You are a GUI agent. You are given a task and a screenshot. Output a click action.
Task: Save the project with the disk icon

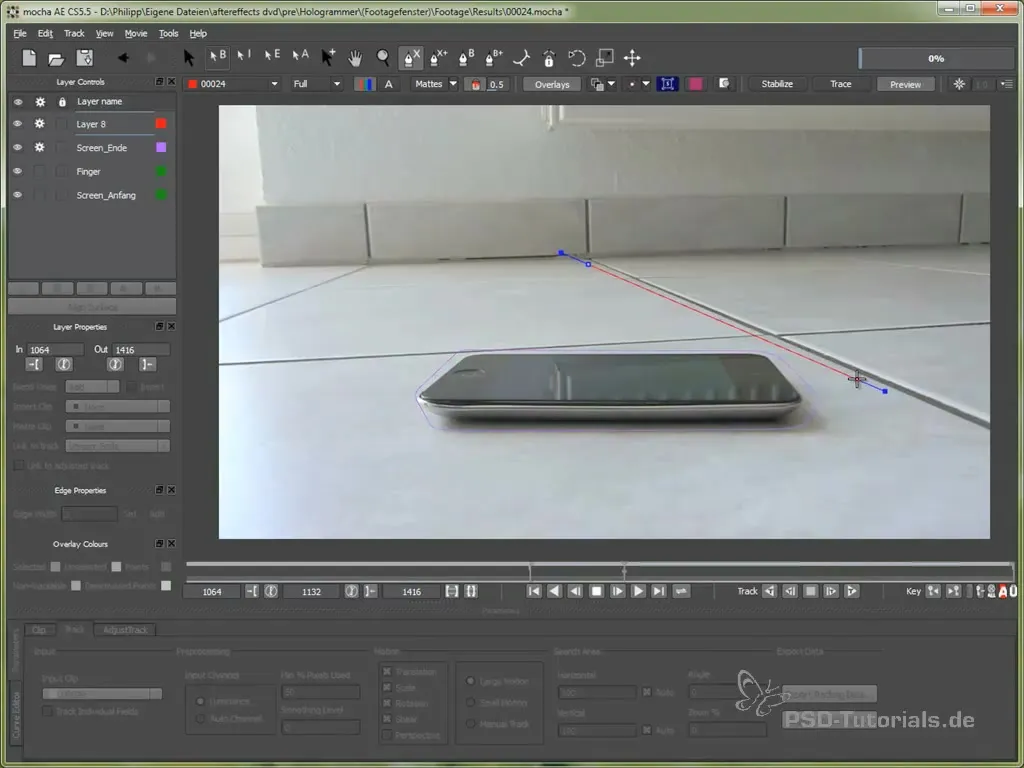tap(85, 58)
